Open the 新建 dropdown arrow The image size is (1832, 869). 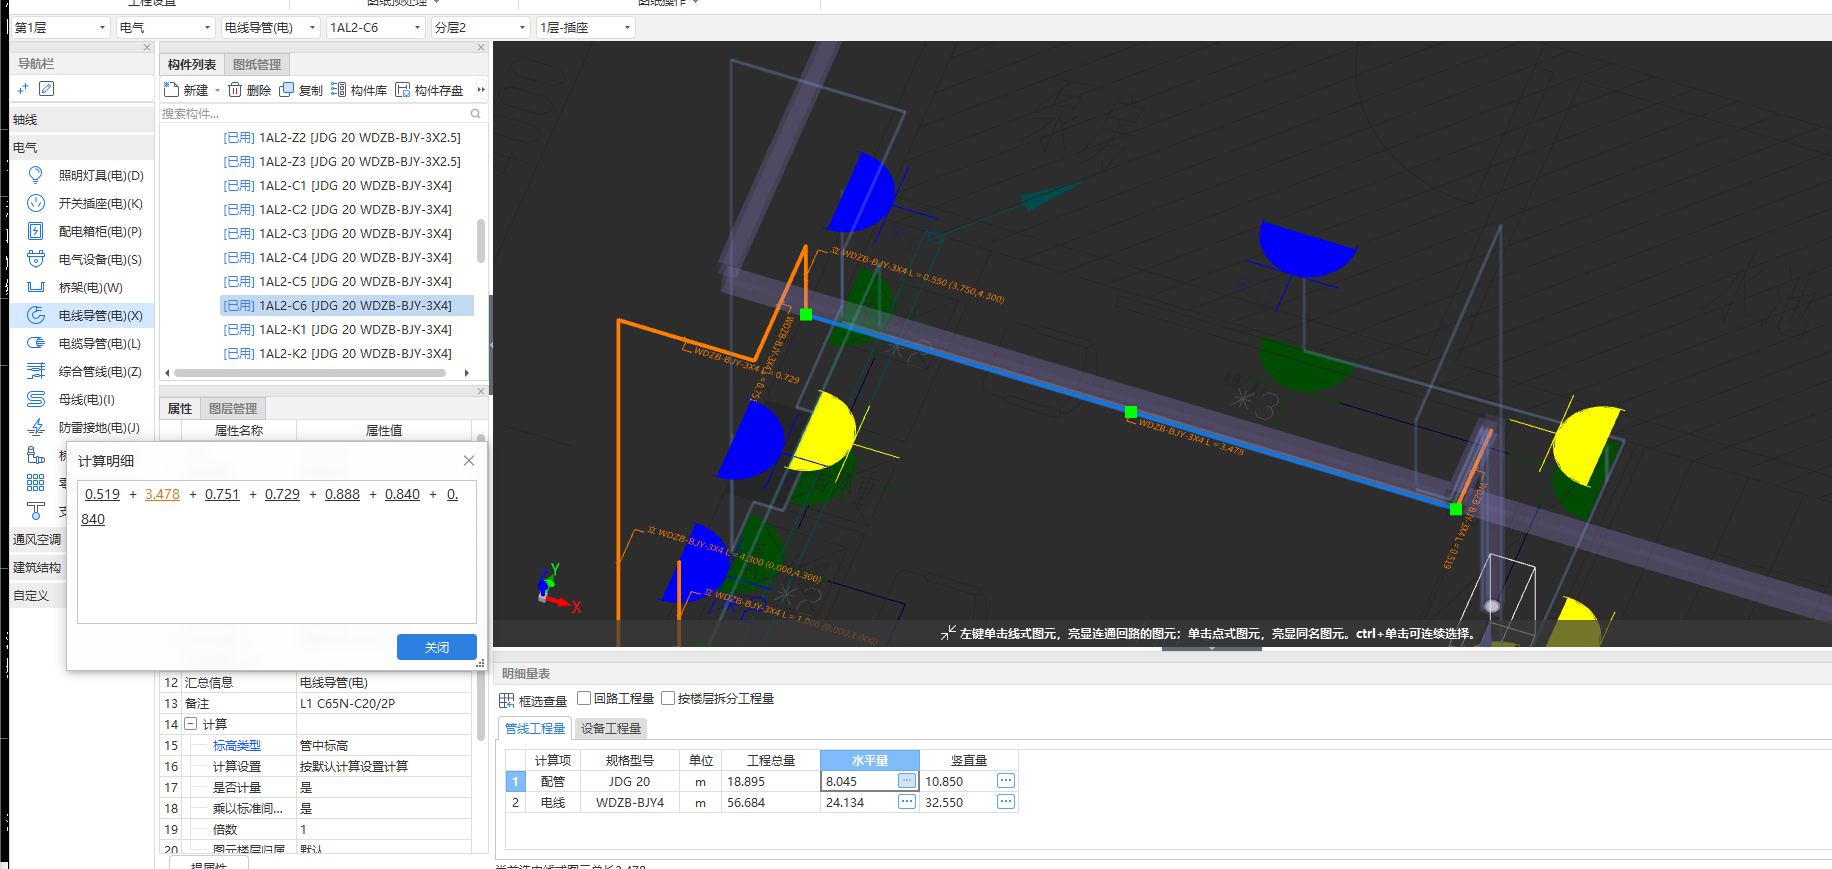click(x=217, y=90)
